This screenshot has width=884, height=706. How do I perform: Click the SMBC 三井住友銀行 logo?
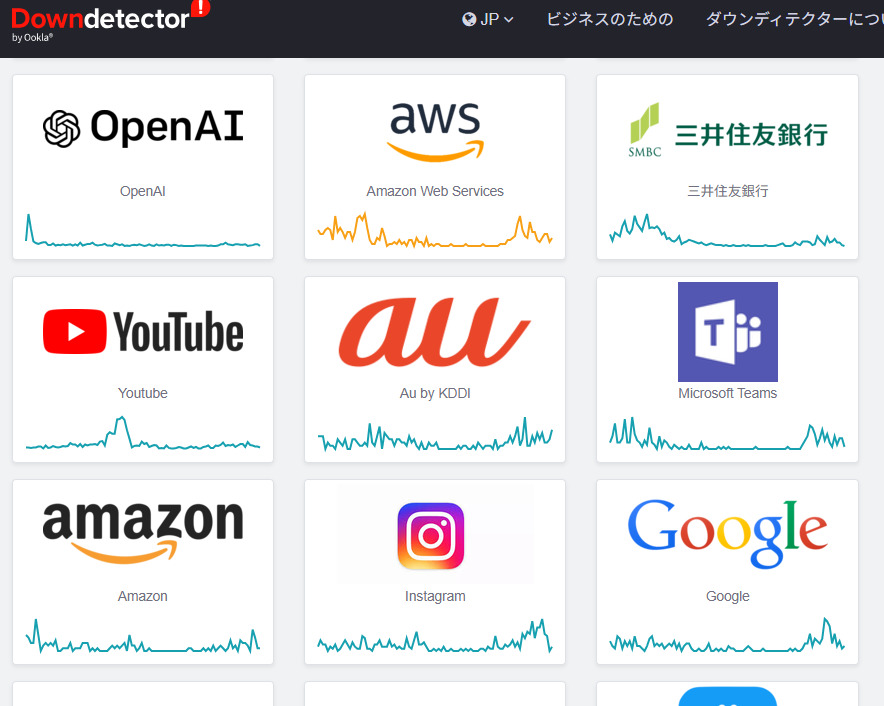[728, 131]
